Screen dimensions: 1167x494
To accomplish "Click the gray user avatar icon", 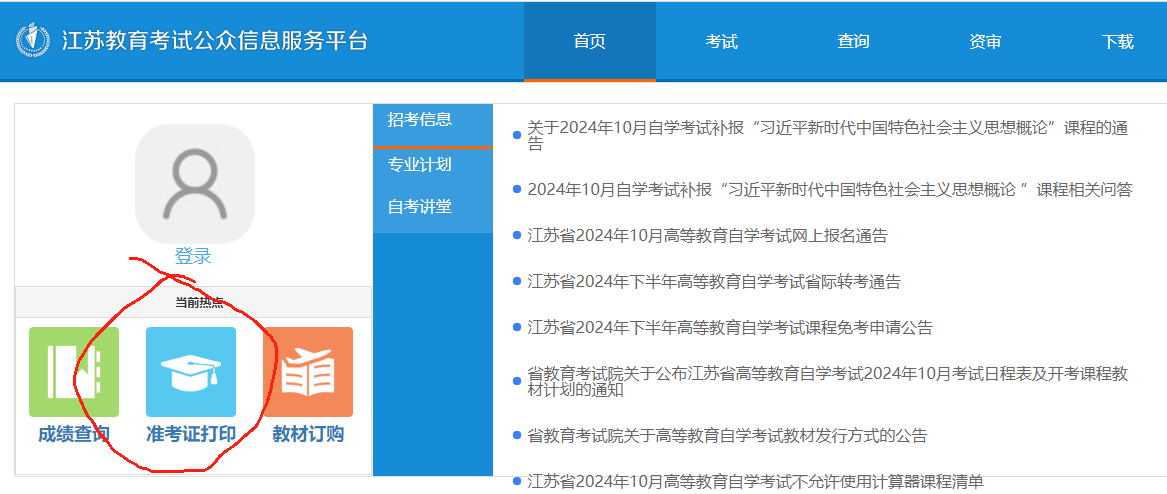I will click(195, 184).
